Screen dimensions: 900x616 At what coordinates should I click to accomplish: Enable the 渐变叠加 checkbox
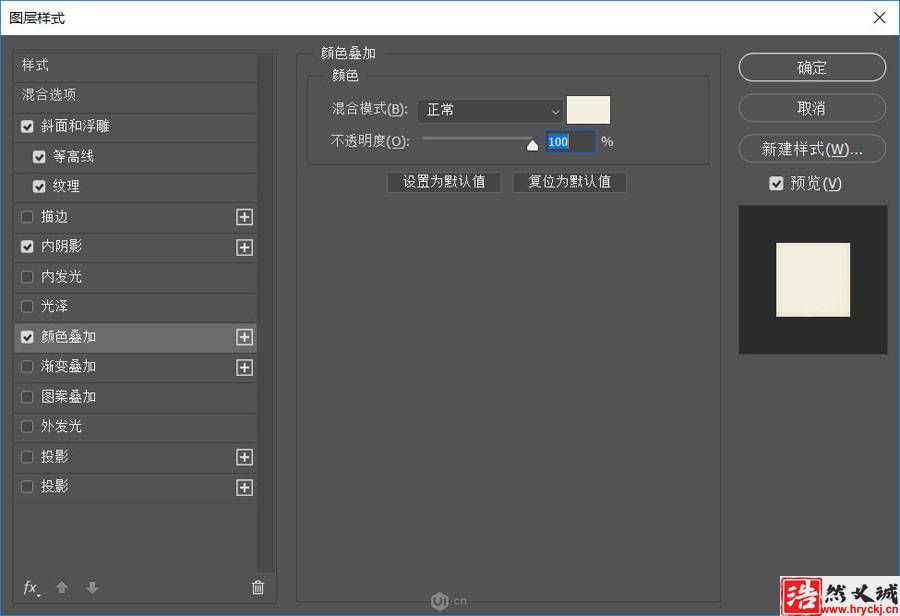(27, 366)
